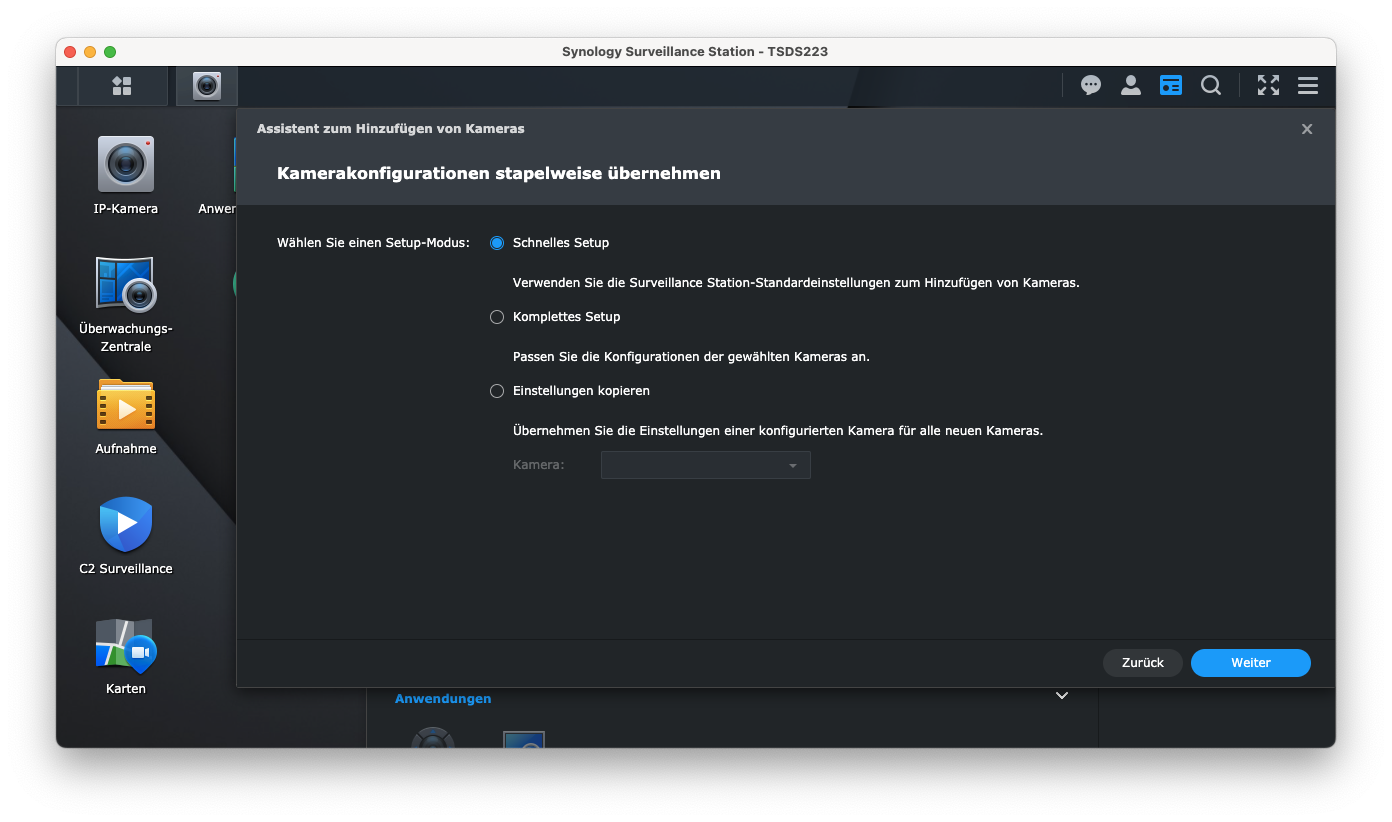Viewport: 1392px width, 822px height.
Task: Launch the C2 Surveillance icon
Action: [x=126, y=525]
